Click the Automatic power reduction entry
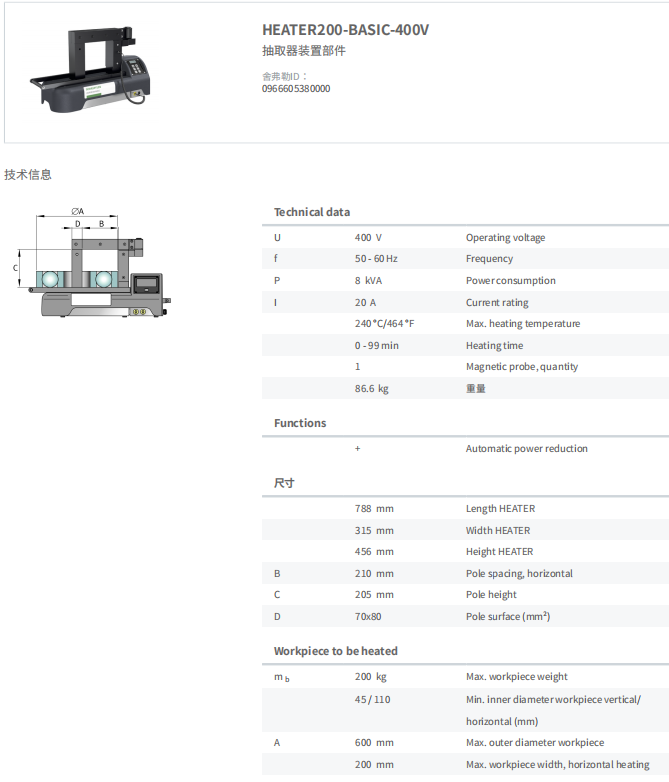669x782 pixels. (x=526, y=449)
